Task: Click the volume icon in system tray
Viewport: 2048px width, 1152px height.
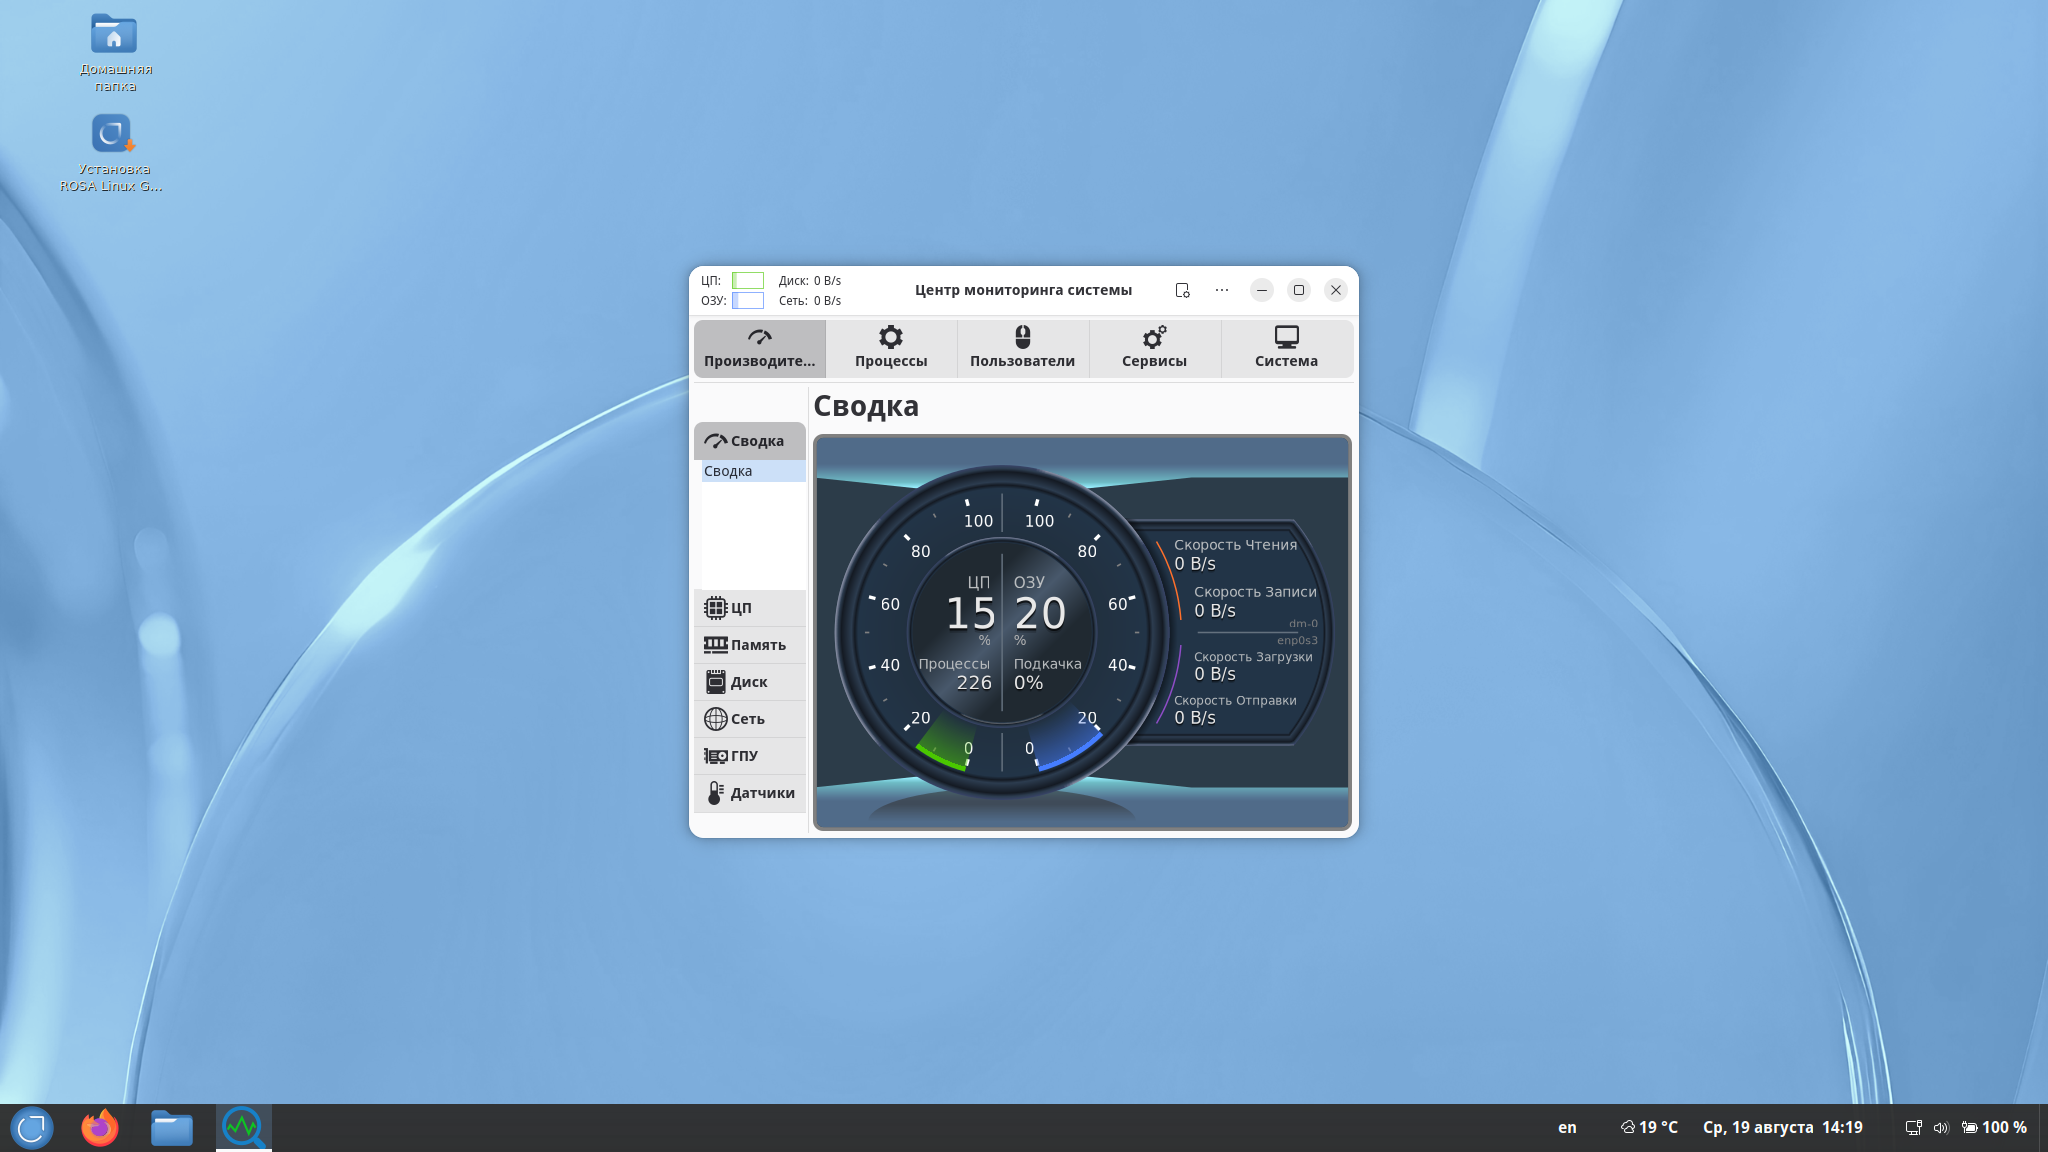Action: click(1941, 1128)
